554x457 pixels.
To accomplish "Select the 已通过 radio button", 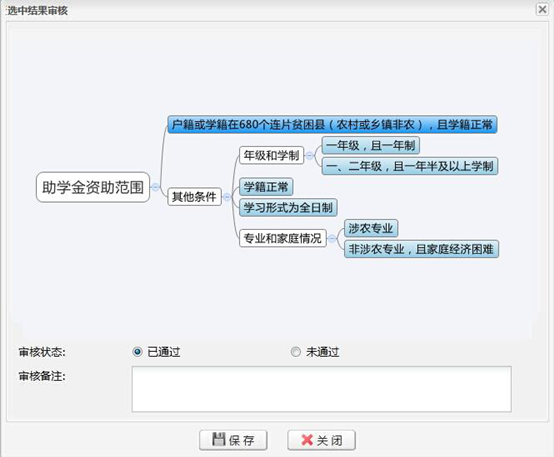I will coord(137,352).
